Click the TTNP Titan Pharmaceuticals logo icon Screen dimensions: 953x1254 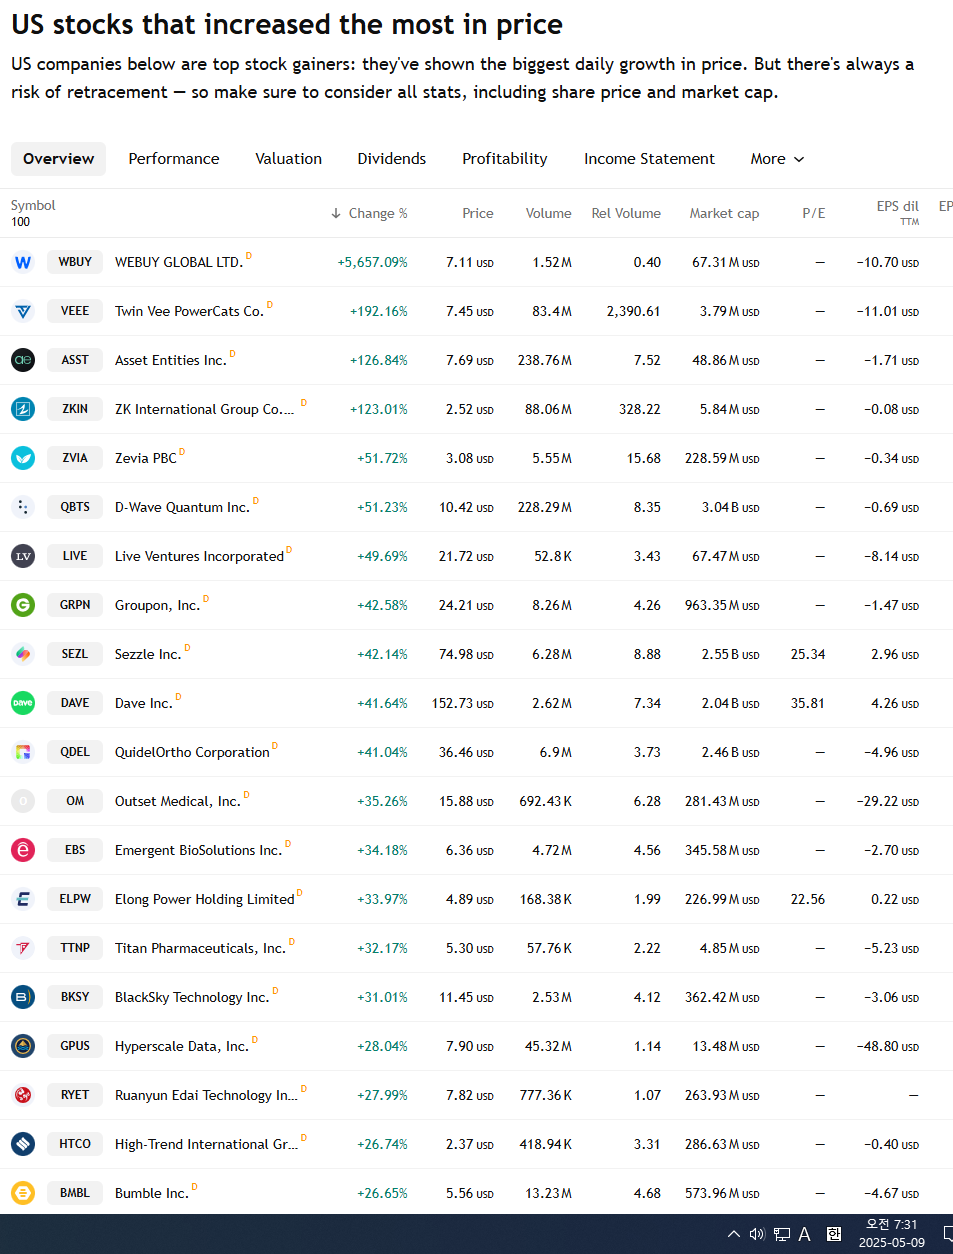(x=23, y=948)
